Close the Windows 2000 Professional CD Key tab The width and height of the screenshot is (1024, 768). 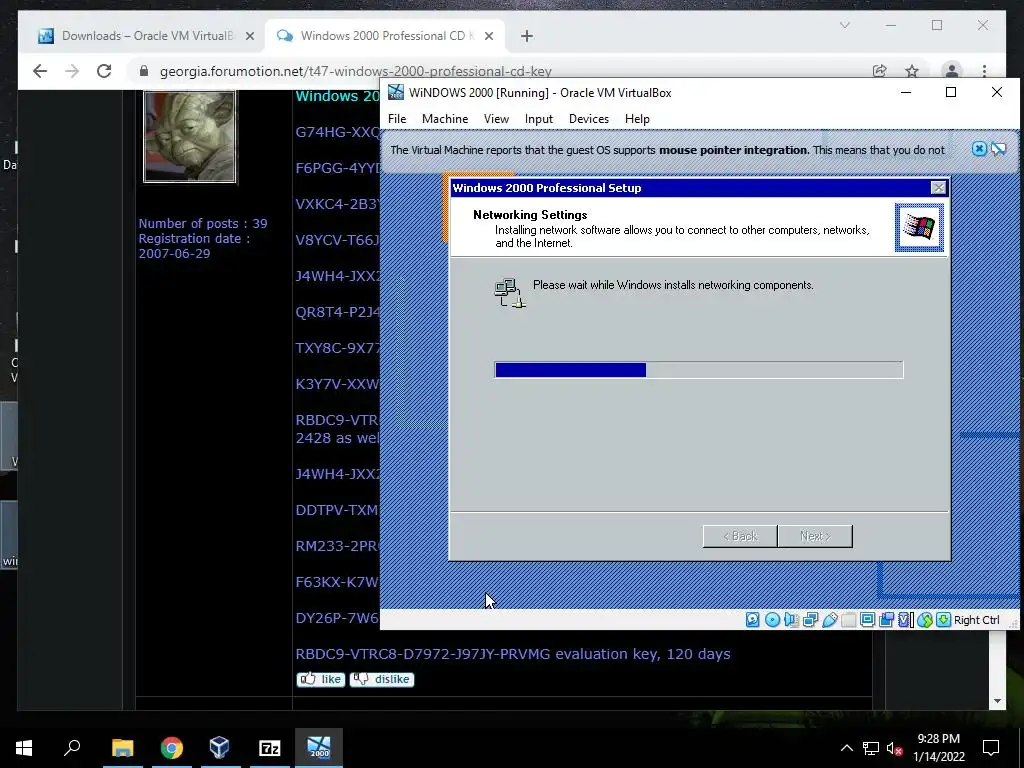coord(488,36)
